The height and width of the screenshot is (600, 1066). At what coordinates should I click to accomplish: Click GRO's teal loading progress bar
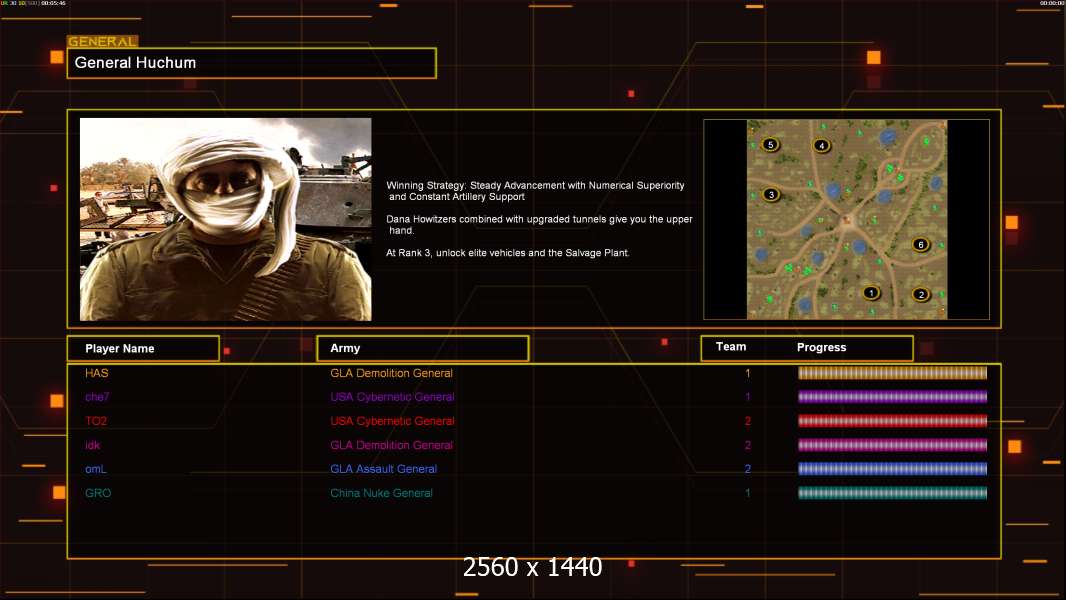893,493
